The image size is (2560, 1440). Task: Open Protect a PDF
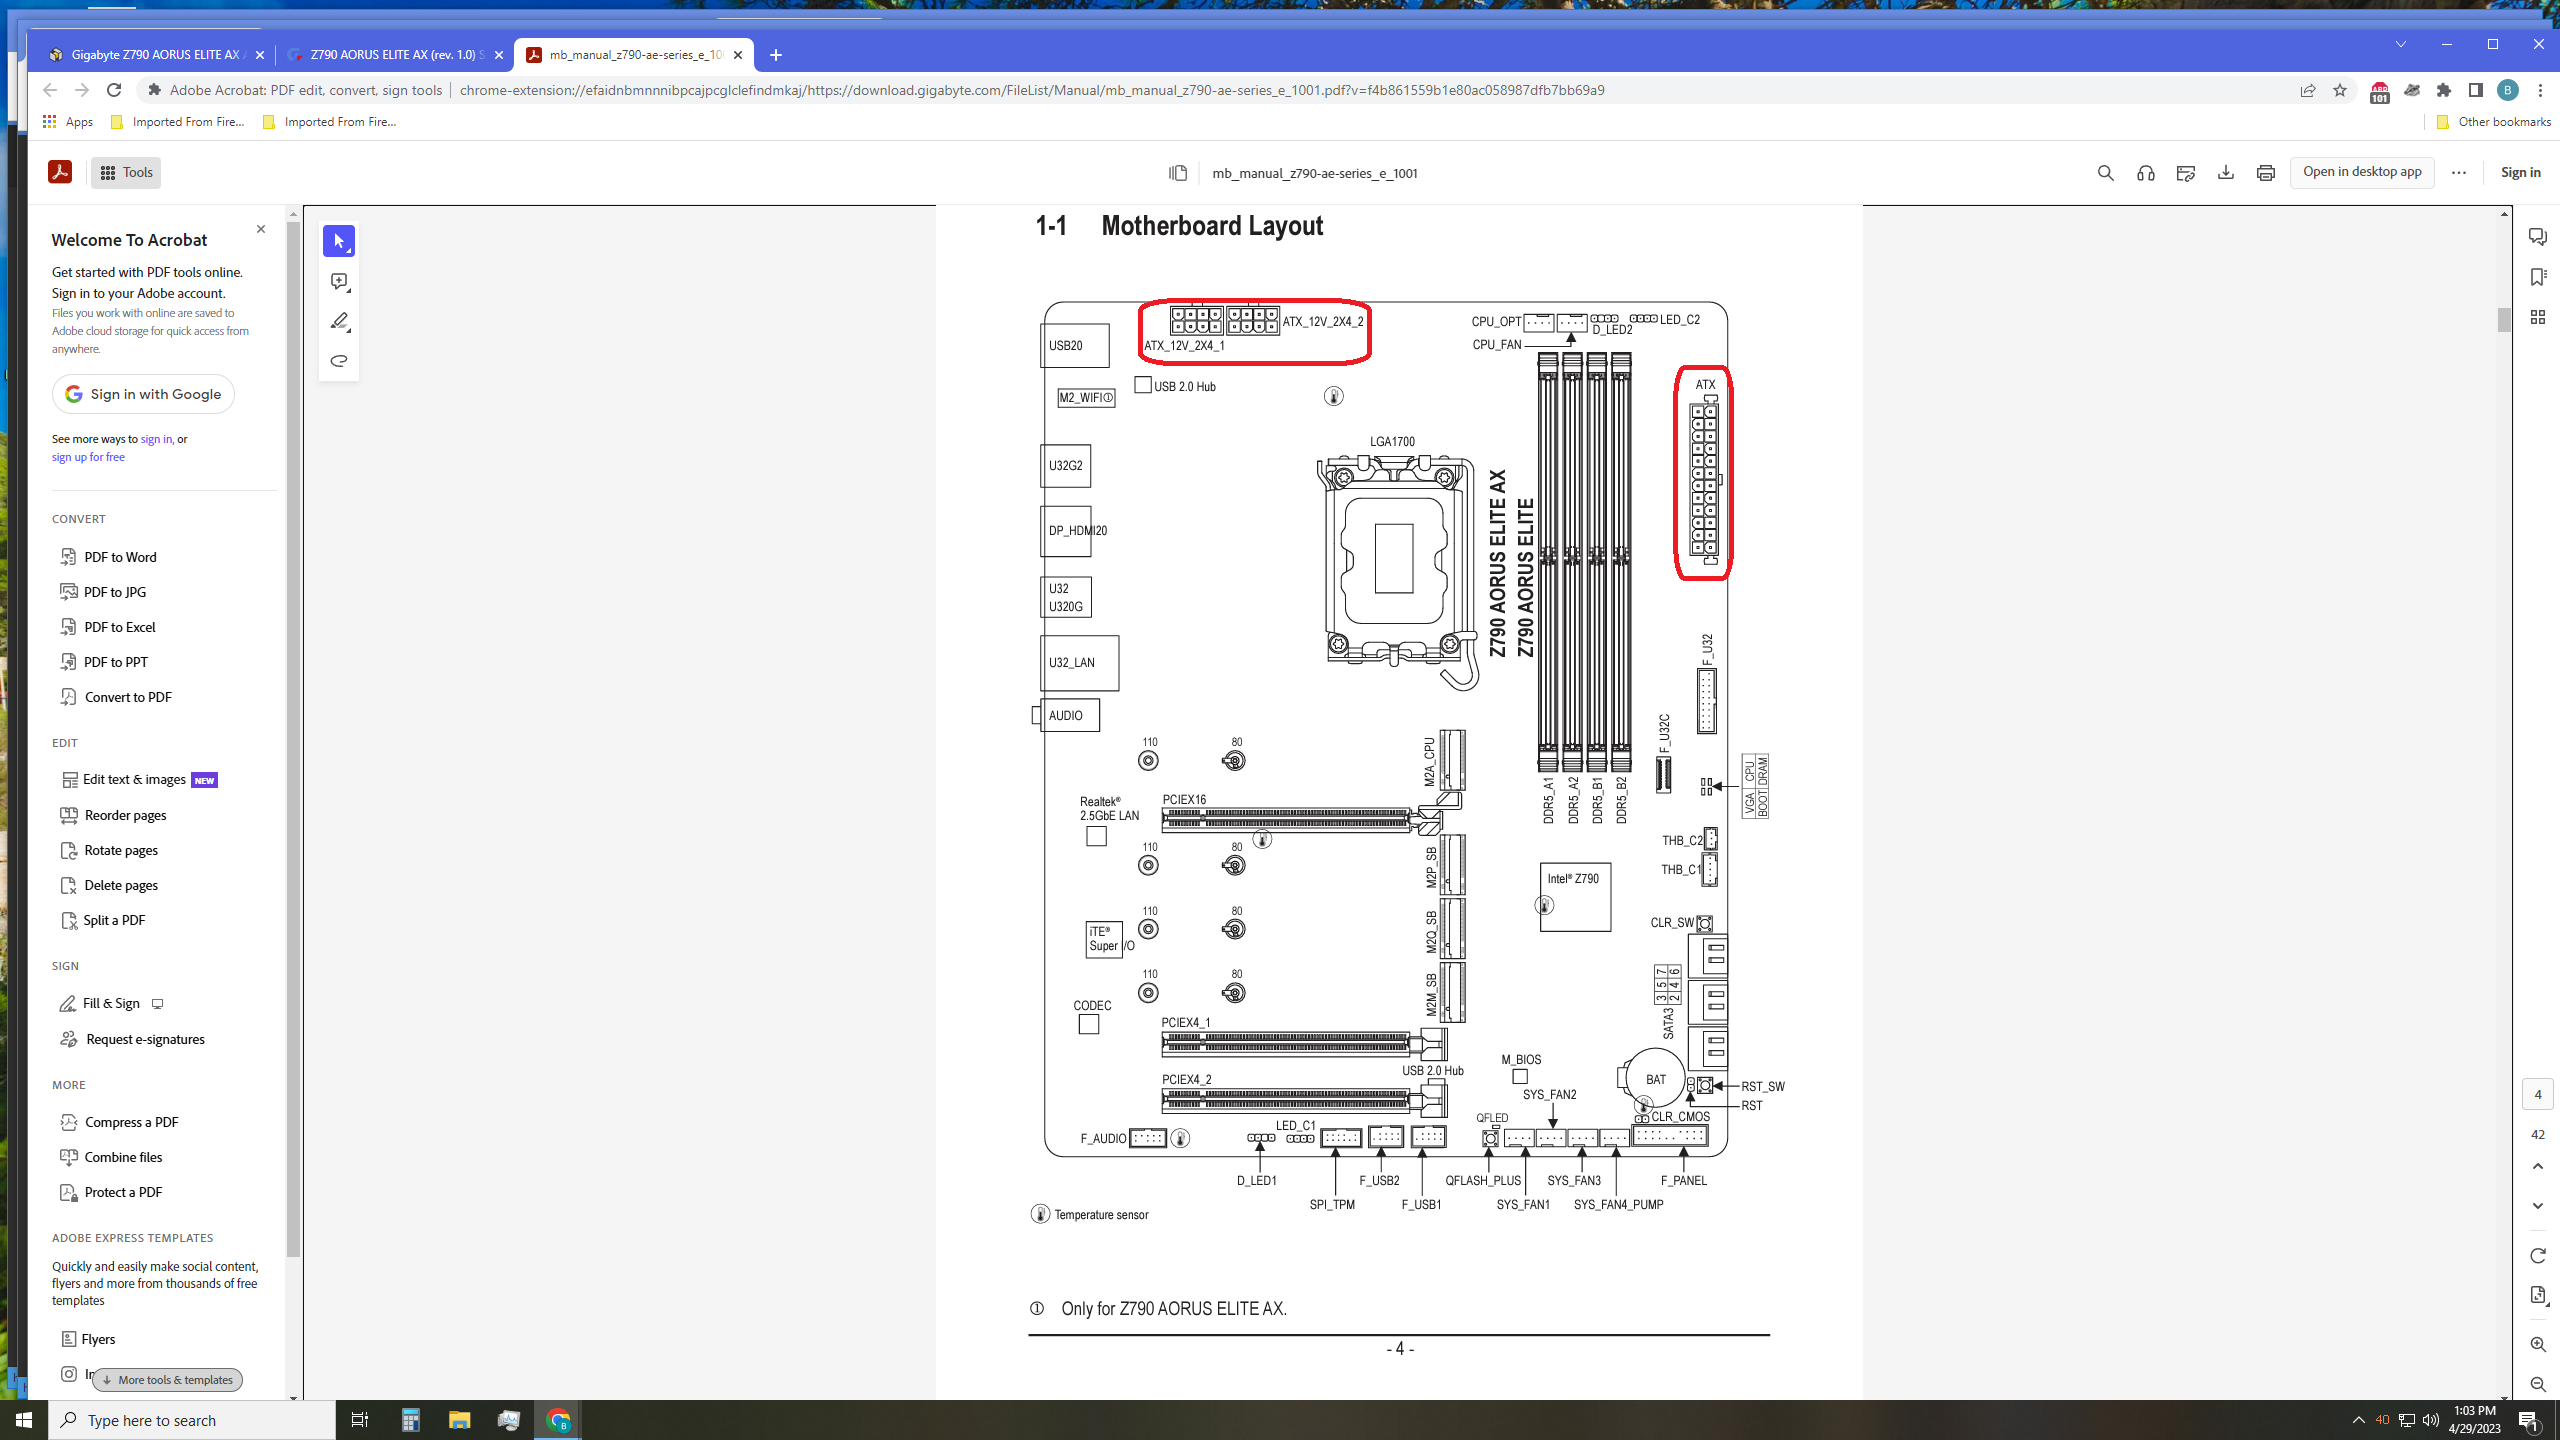click(x=111, y=1192)
